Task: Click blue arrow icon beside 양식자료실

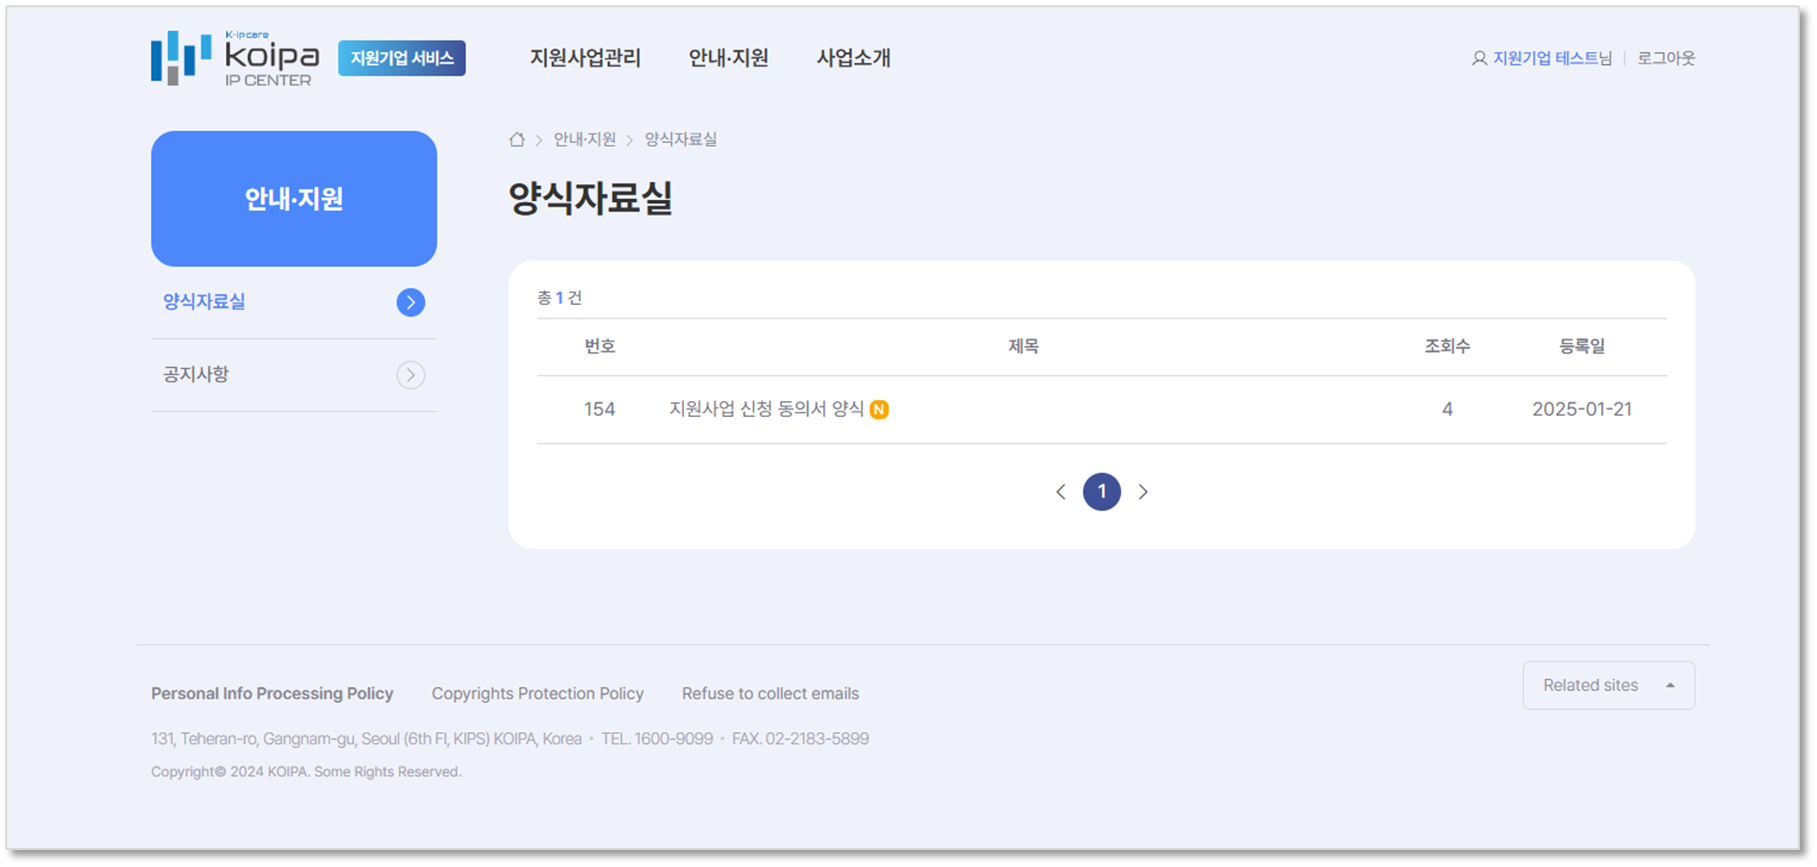Action: click(410, 302)
